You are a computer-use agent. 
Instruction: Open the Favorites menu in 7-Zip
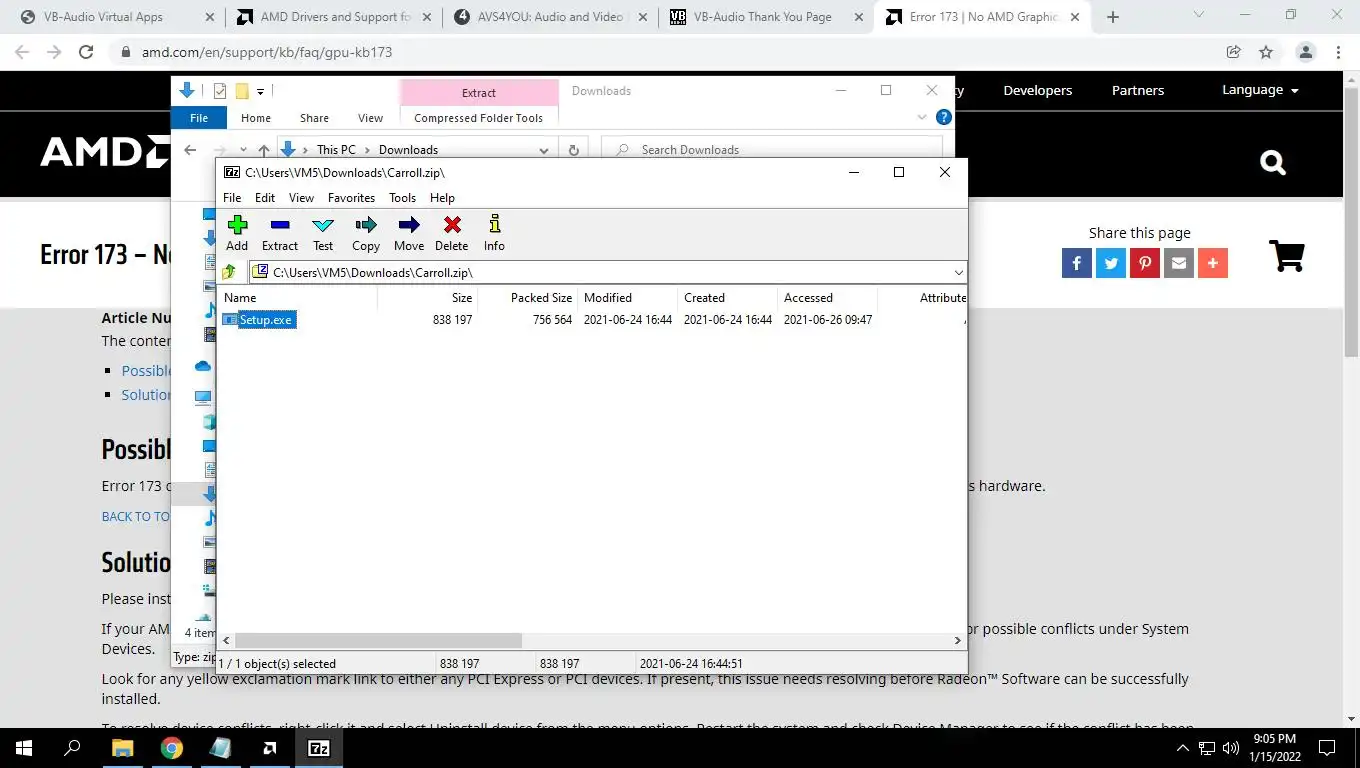[x=352, y=198]
